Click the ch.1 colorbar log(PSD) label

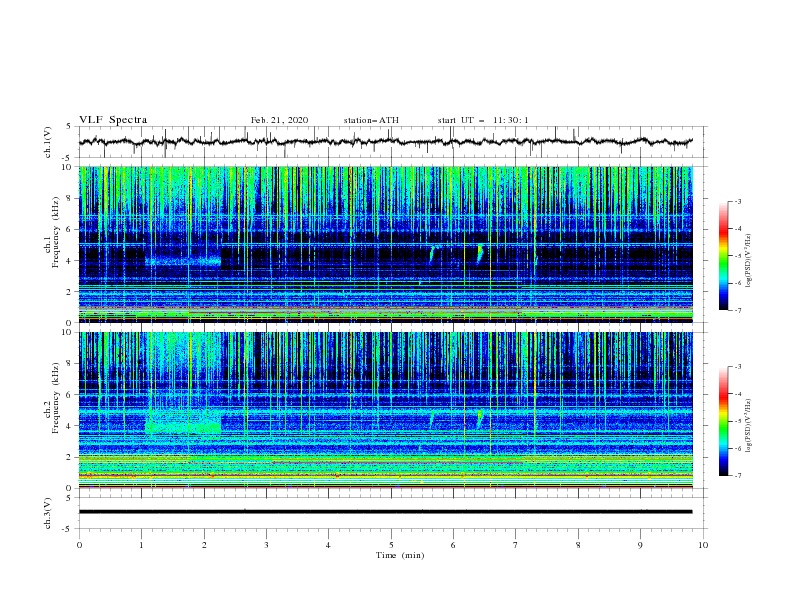click(x=748, y=261)
